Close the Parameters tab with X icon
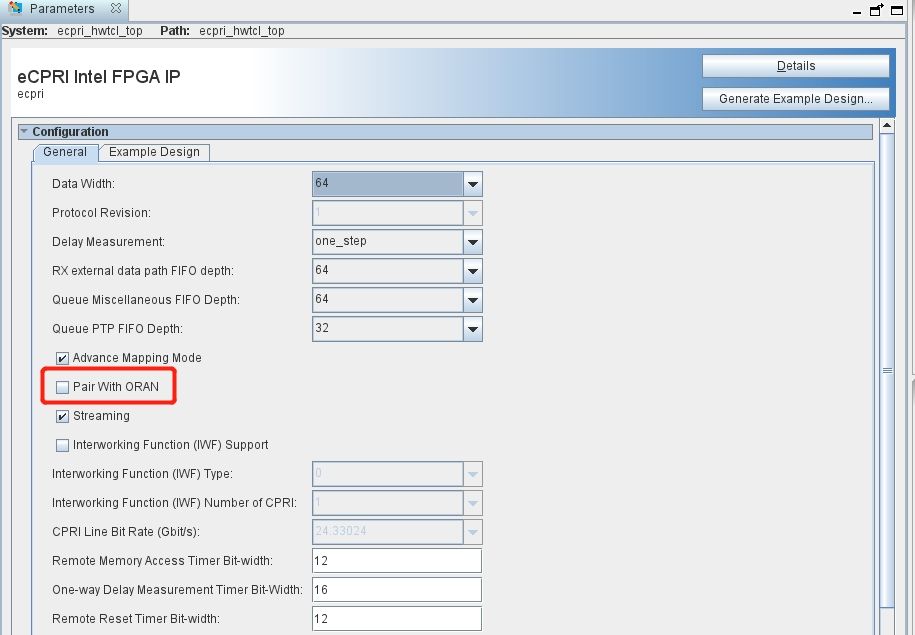The image size is (915, 635). [x=116, y=8]
